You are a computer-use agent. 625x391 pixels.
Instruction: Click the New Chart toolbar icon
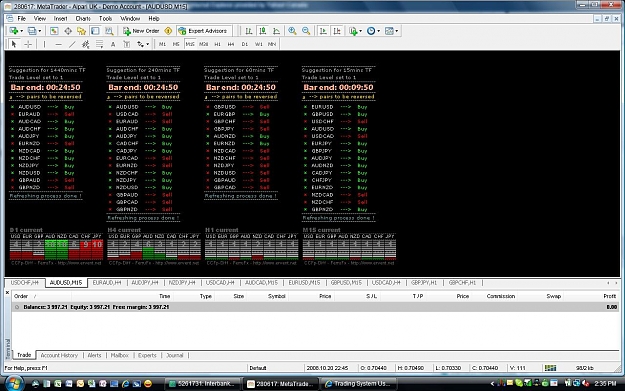coord(14,31)
